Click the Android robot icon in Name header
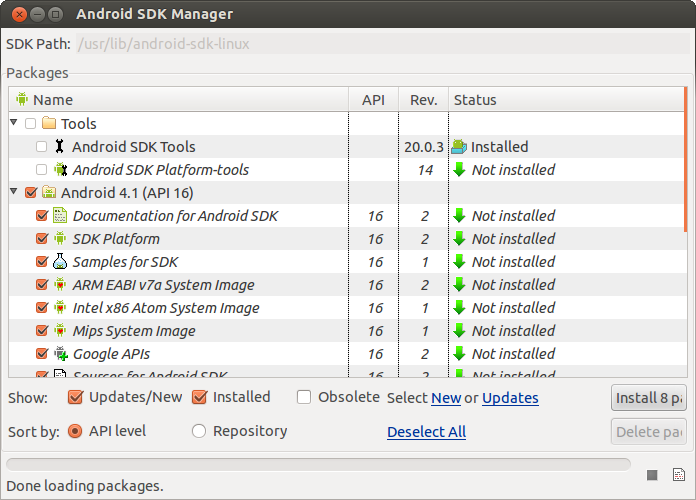The height and width of the screenshot is (500, 696). 22,99
